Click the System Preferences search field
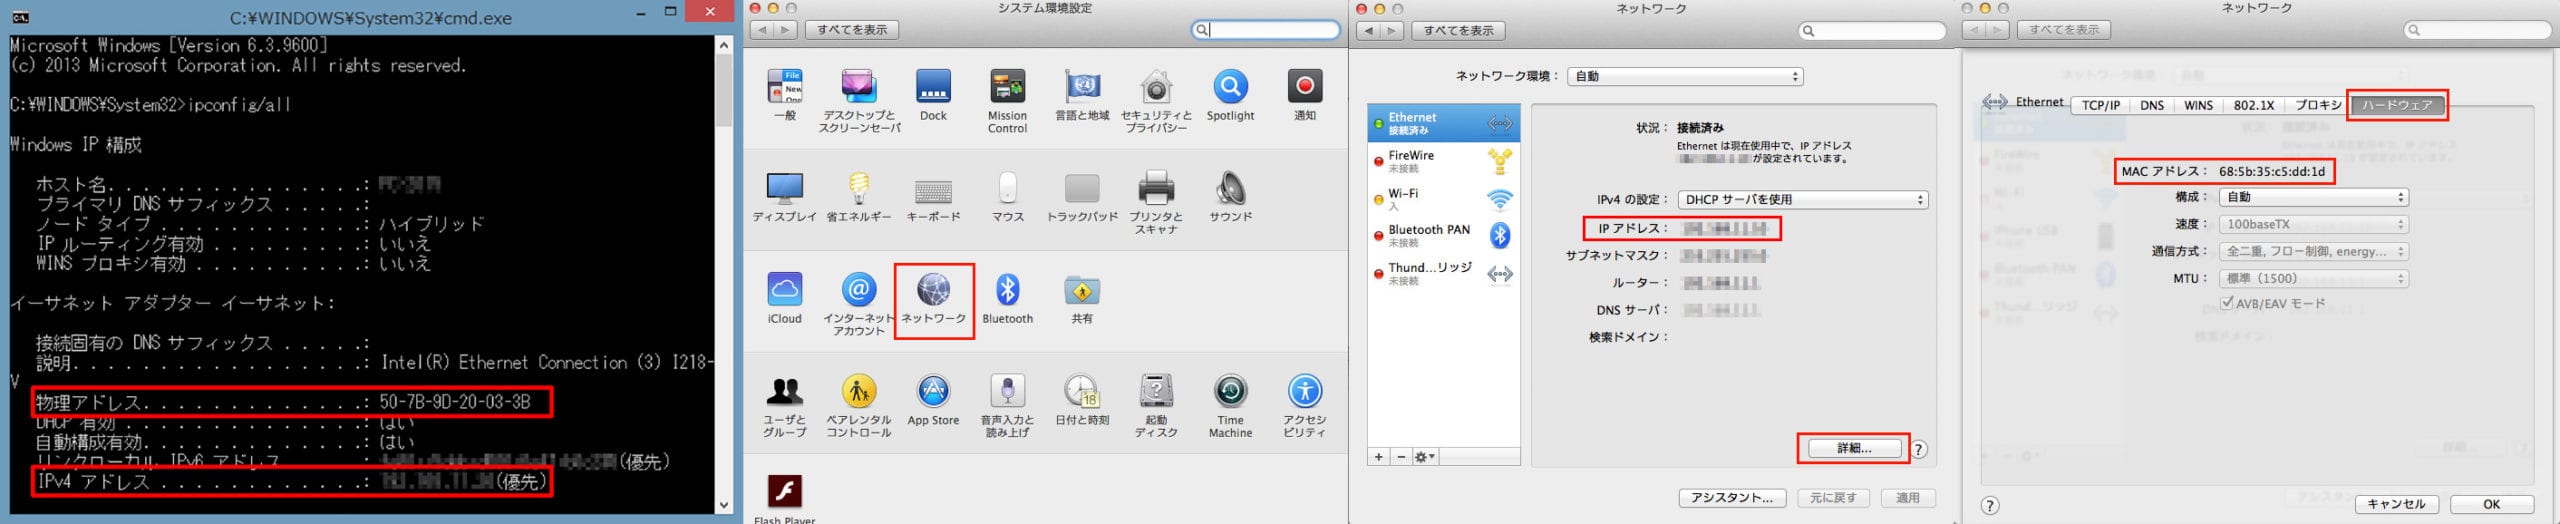This screenshot has width=2560, height=524. tap(1272, 30)
